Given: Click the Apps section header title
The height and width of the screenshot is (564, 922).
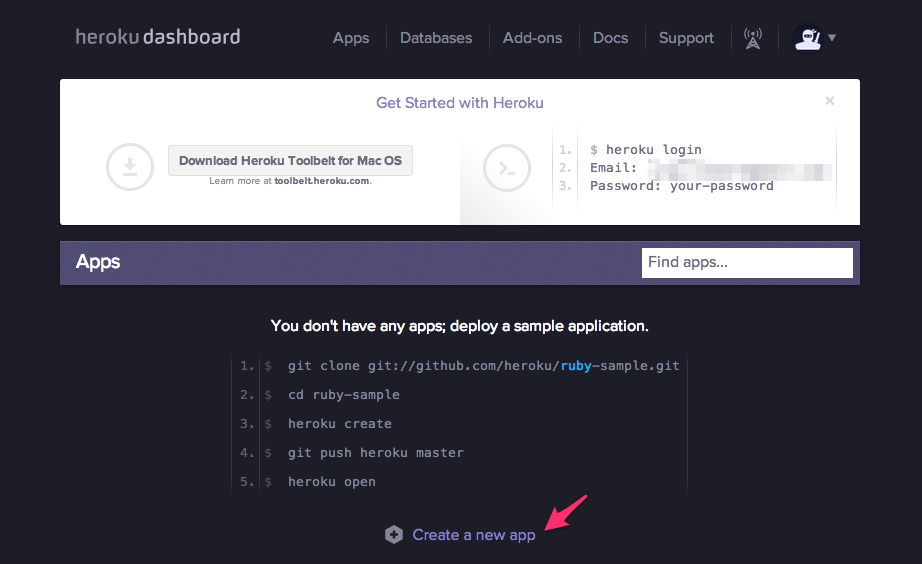Looking at the screenshot, I should 98,262.
